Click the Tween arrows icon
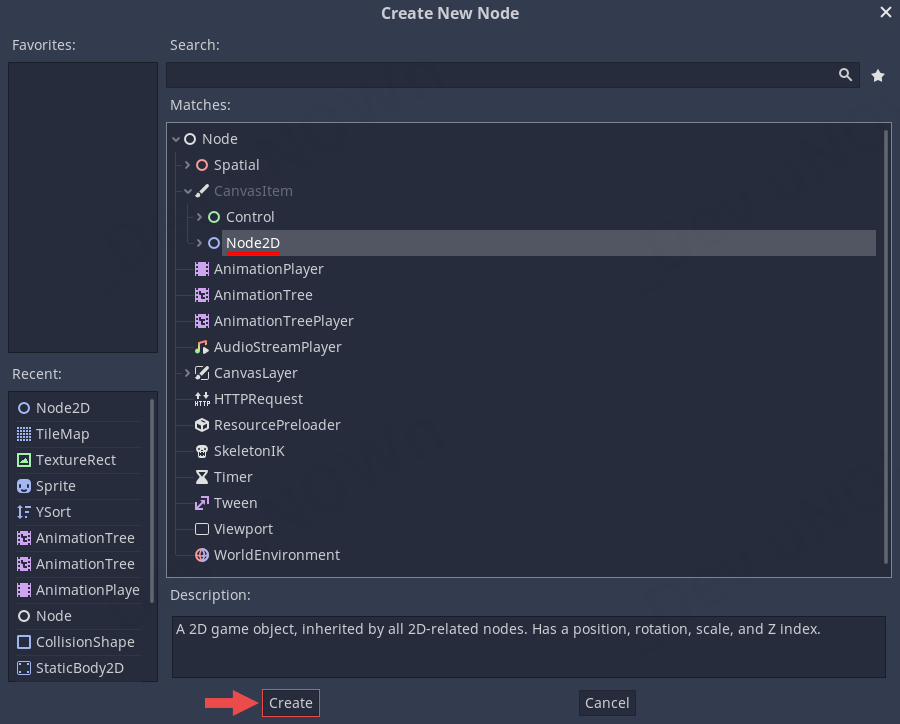The width and height of the screenshot is (900, 724). (x=202, y=503)
